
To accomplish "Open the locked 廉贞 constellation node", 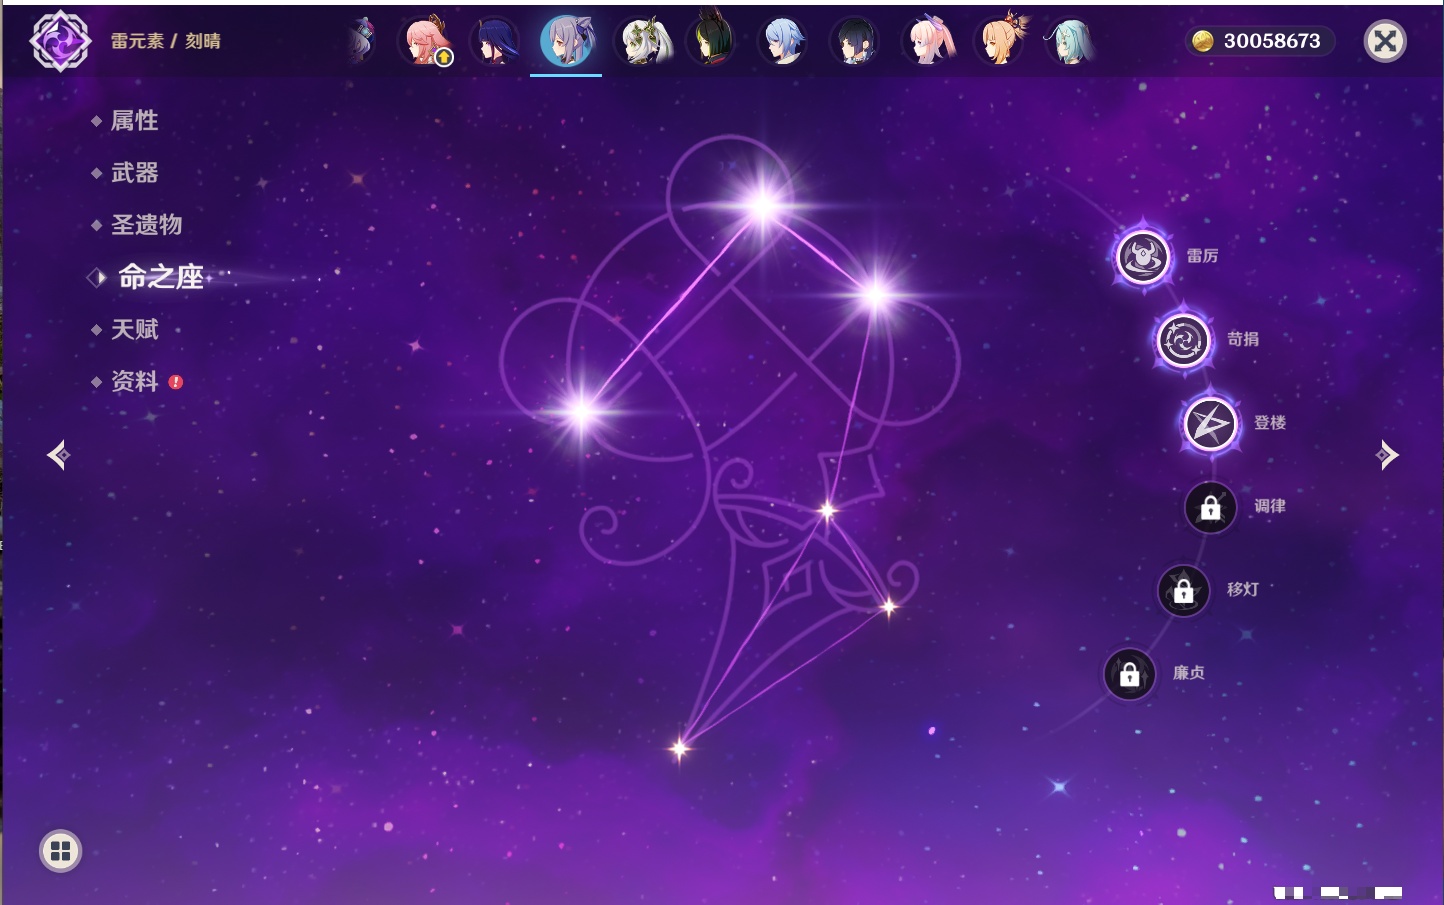I will click(x=1130, y=675).
